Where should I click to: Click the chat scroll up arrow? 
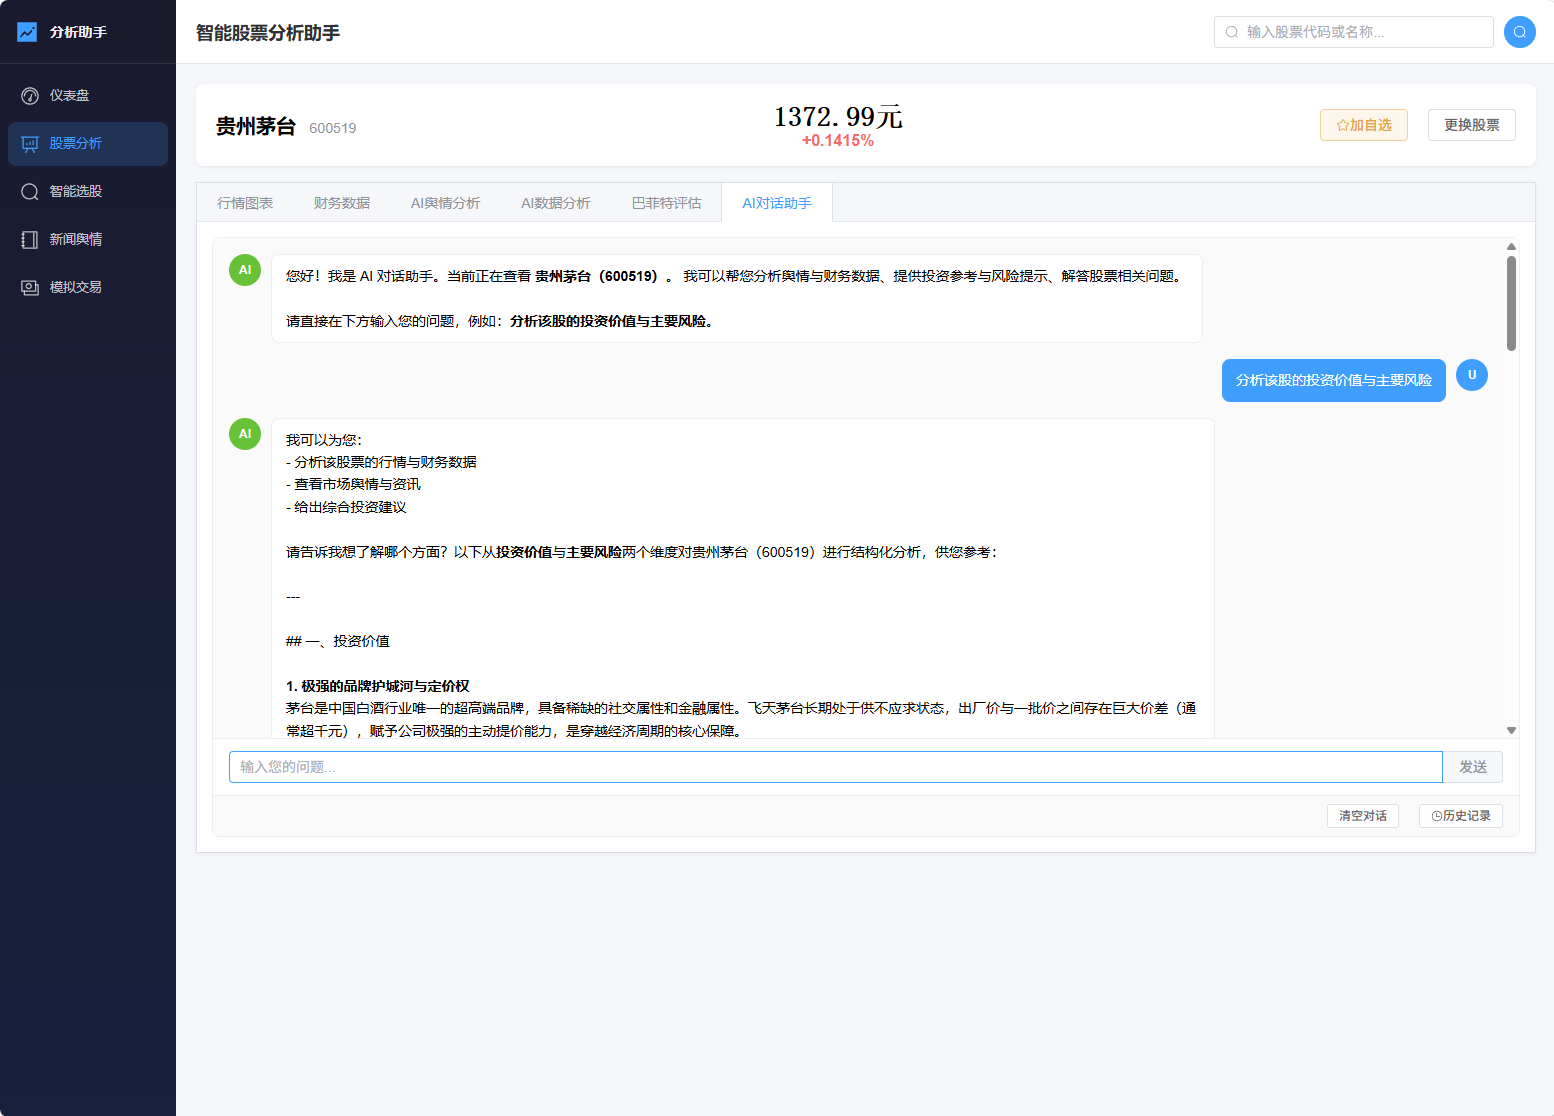1511,246
